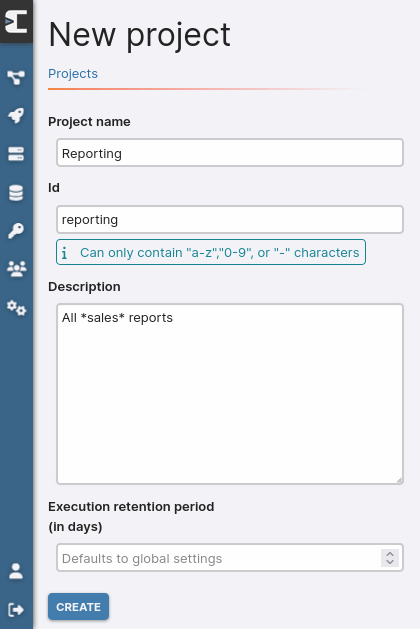This screenshot has width=420, height=629.
Task: Open the rocket executions icon
Action: [x=16, y=116]
